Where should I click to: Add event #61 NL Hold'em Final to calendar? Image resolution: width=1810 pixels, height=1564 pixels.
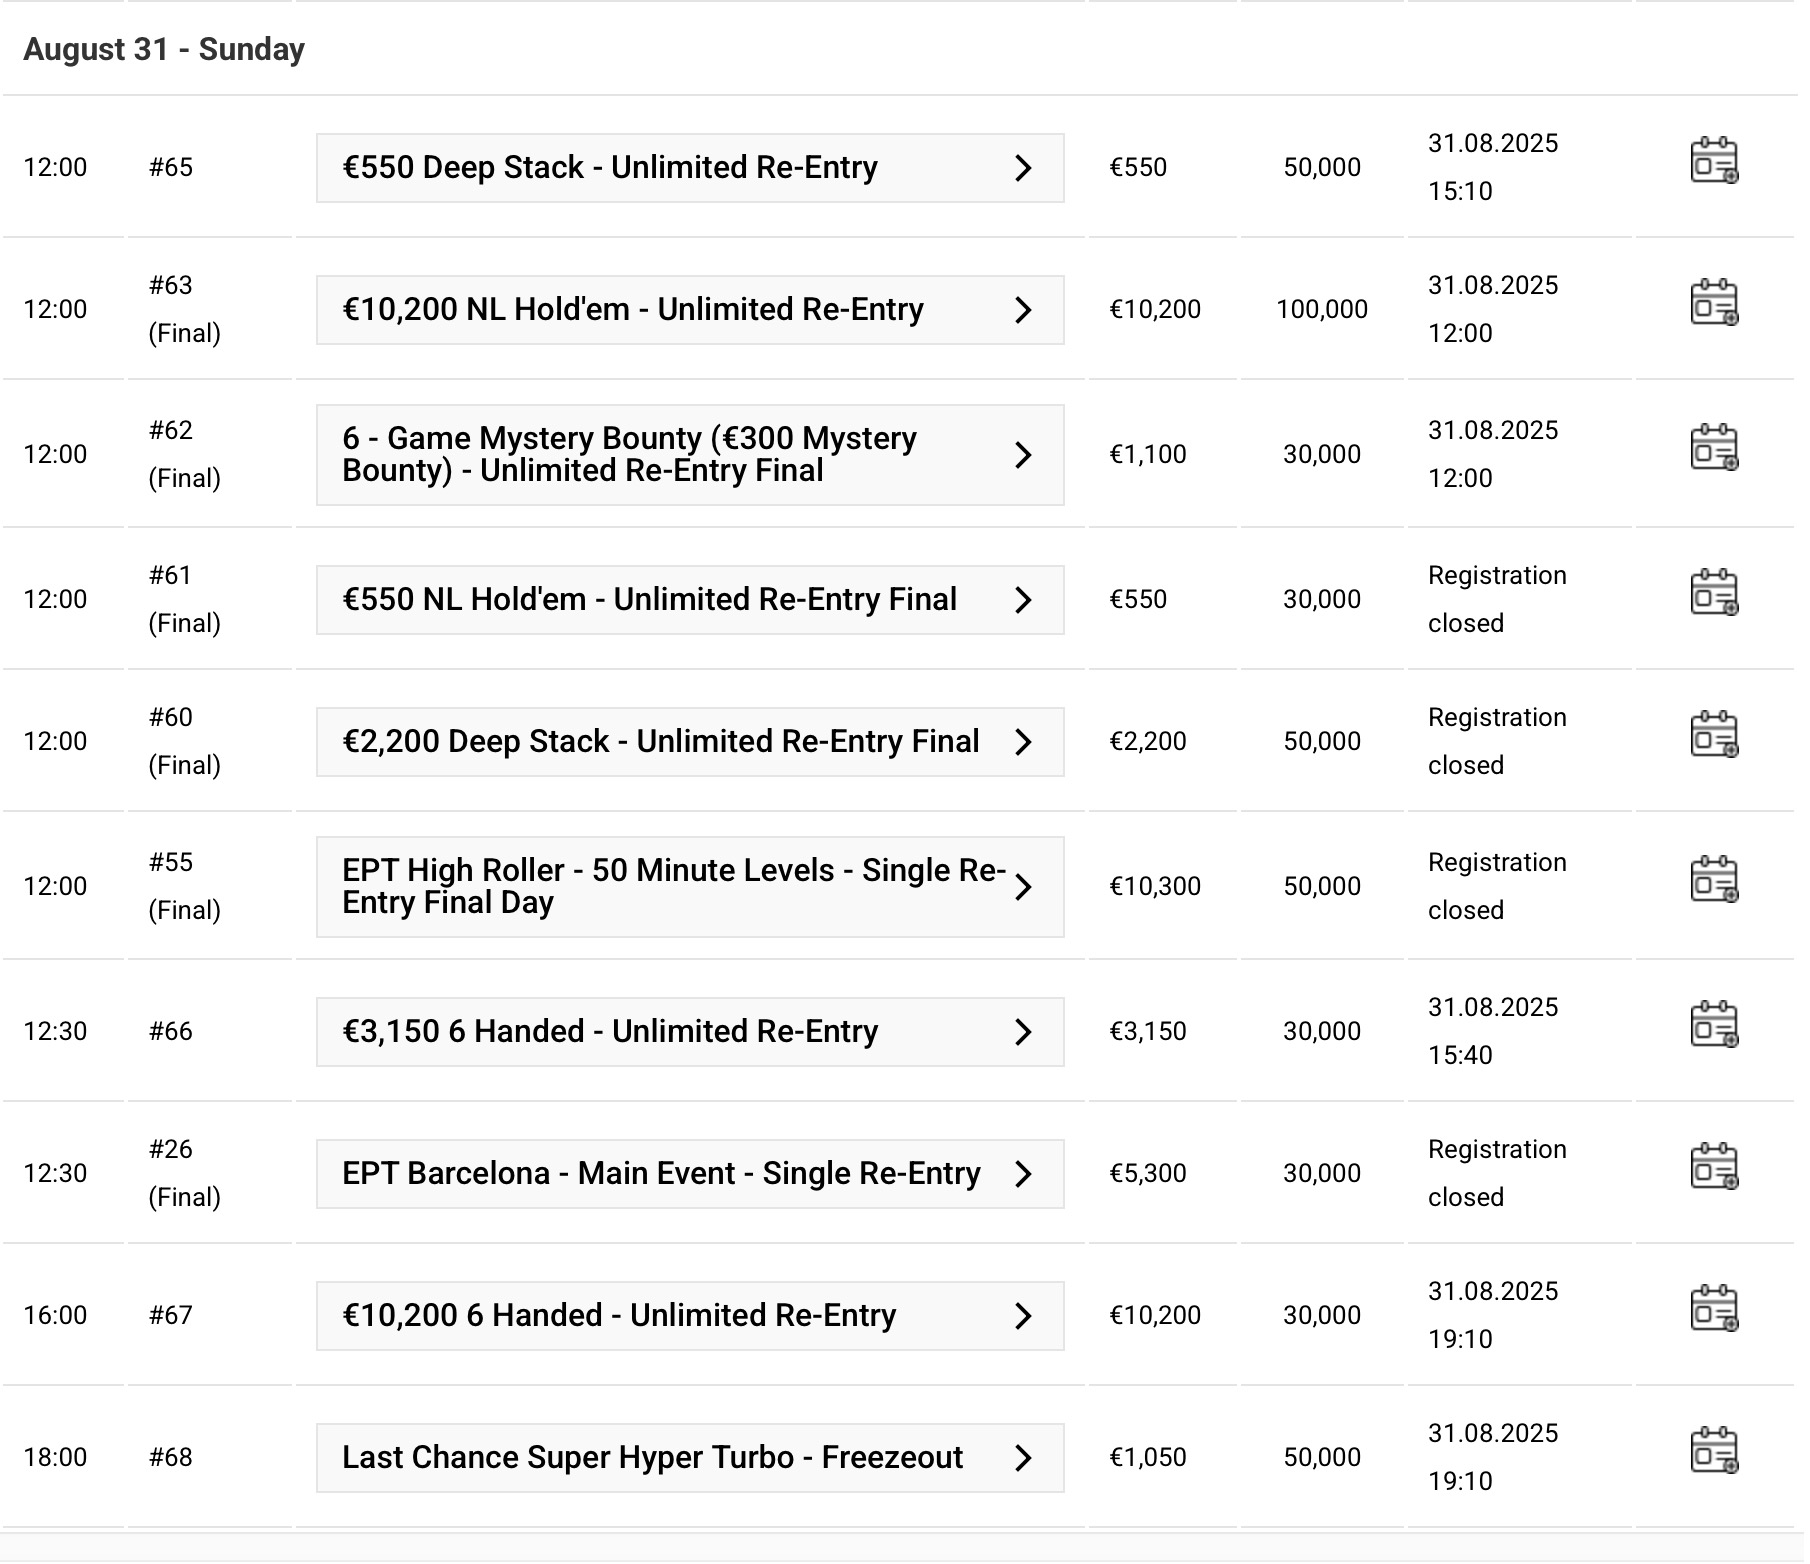click(1714, 594)
